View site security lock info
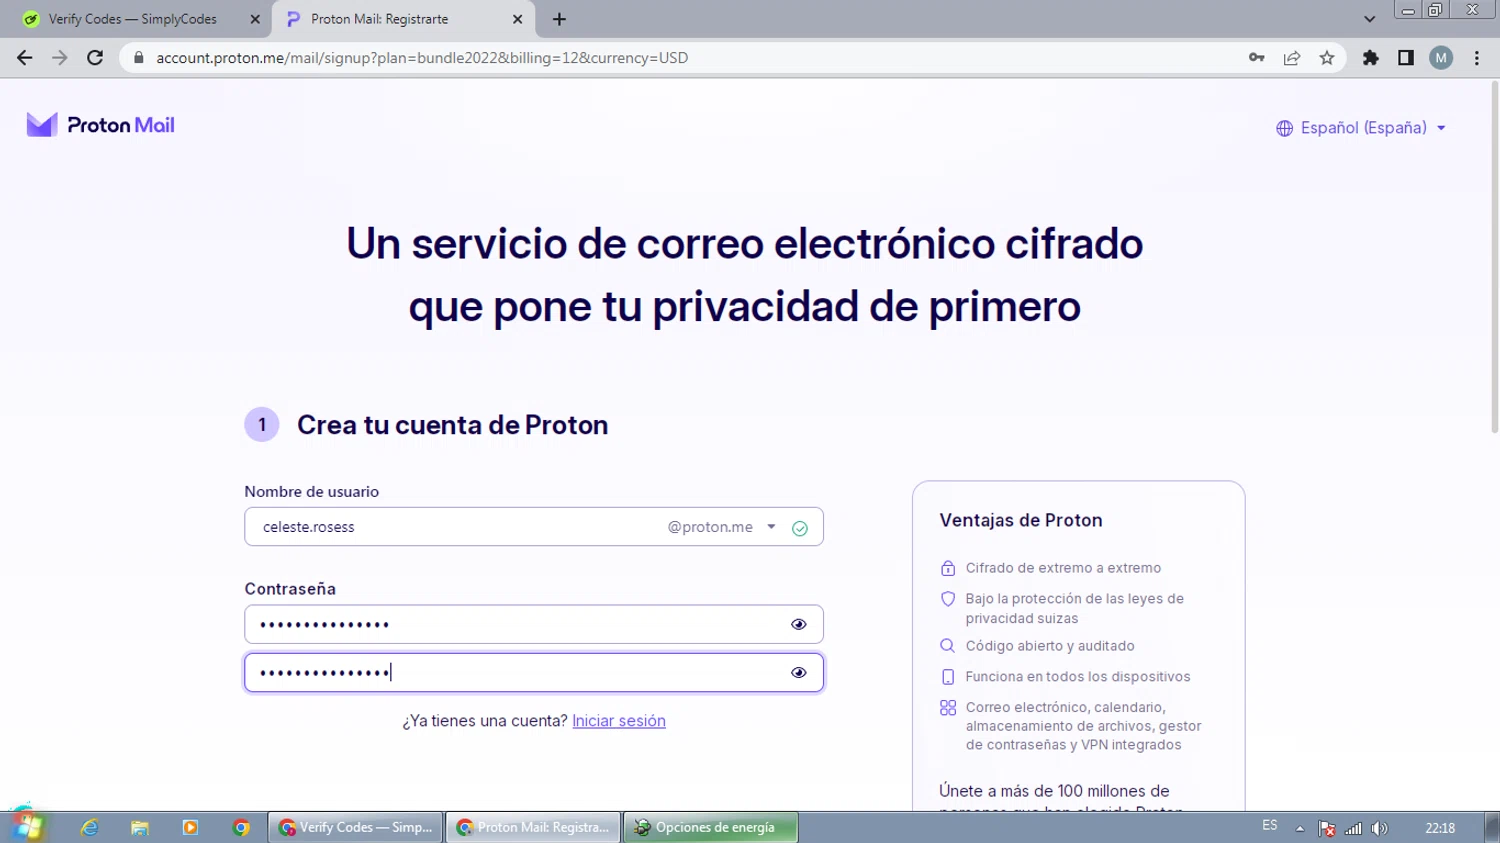Screen dimensions: 1500x843 tap(139, 58)
